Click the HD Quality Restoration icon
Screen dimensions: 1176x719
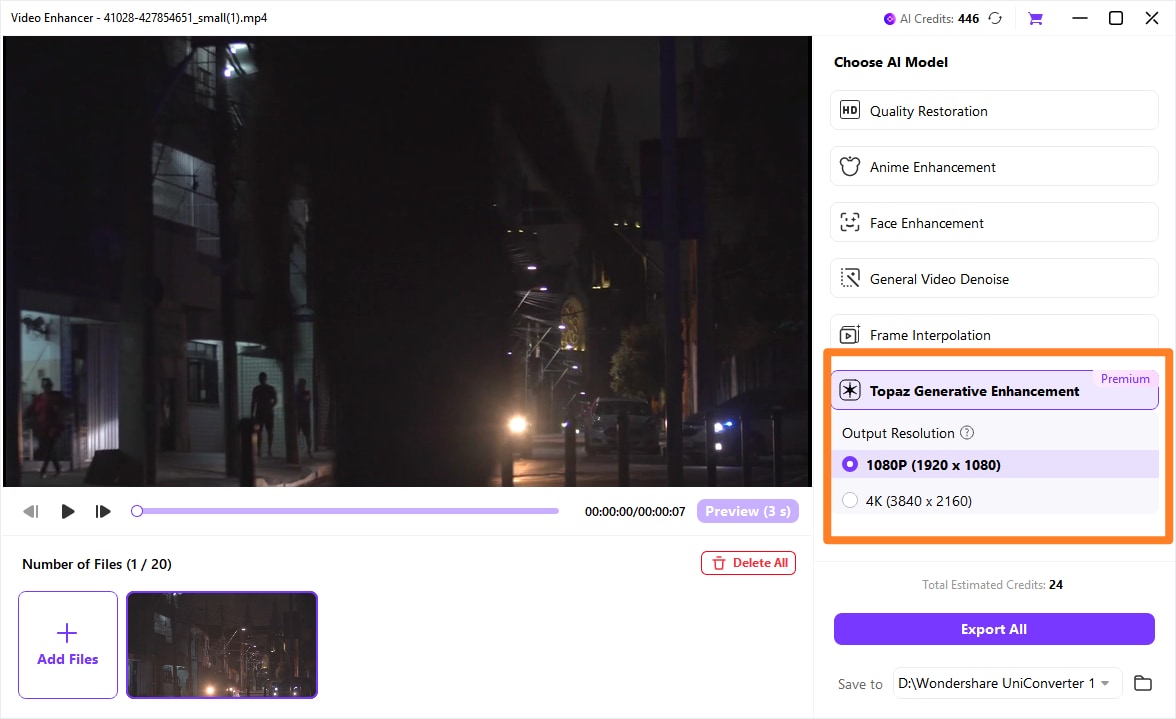coord(850,110)
